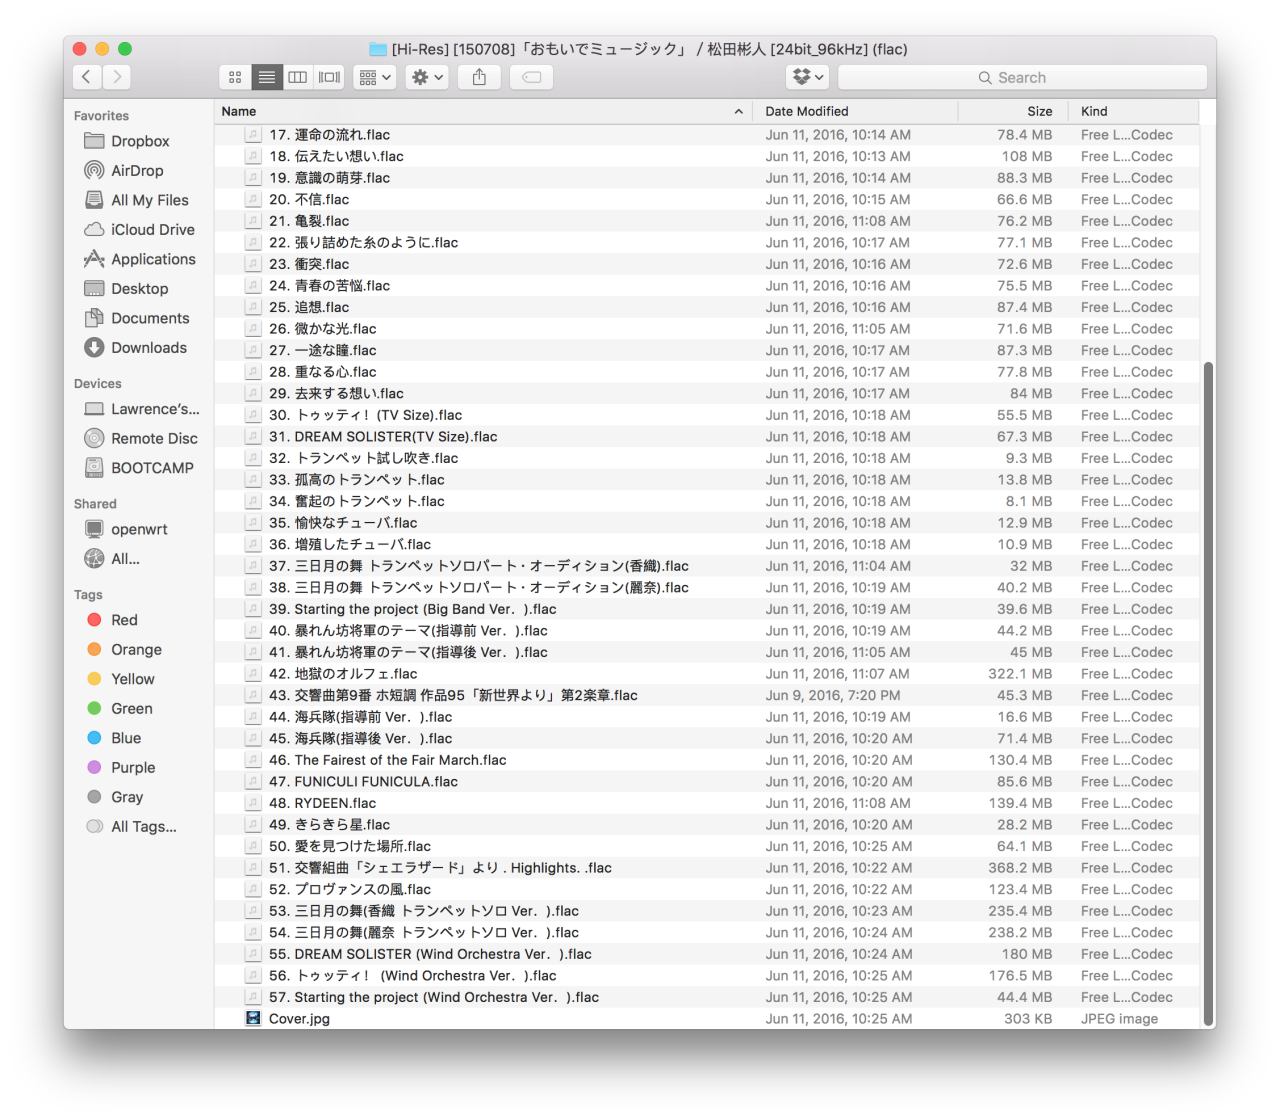This screenshot has height=1120, width=1280.
Task: Click the Share toolbar button
Action: coord(479,77)
